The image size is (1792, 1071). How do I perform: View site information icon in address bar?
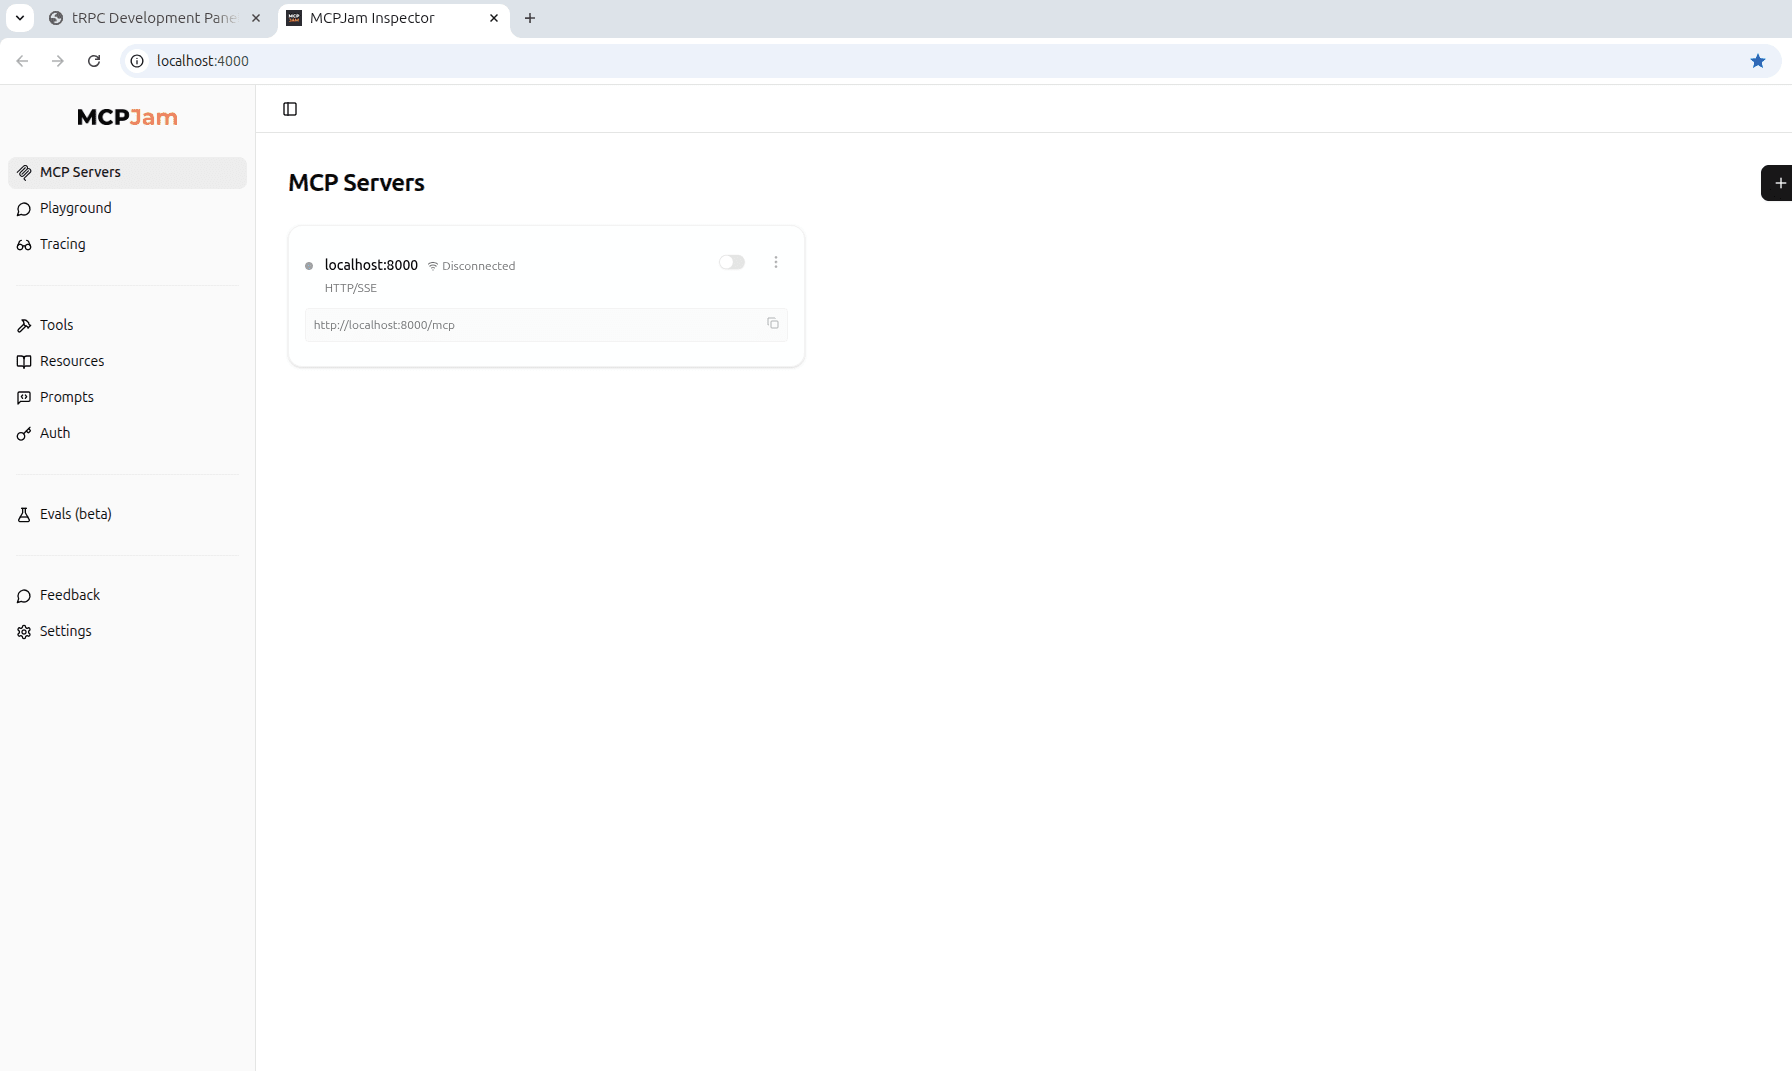click(137, 61)
